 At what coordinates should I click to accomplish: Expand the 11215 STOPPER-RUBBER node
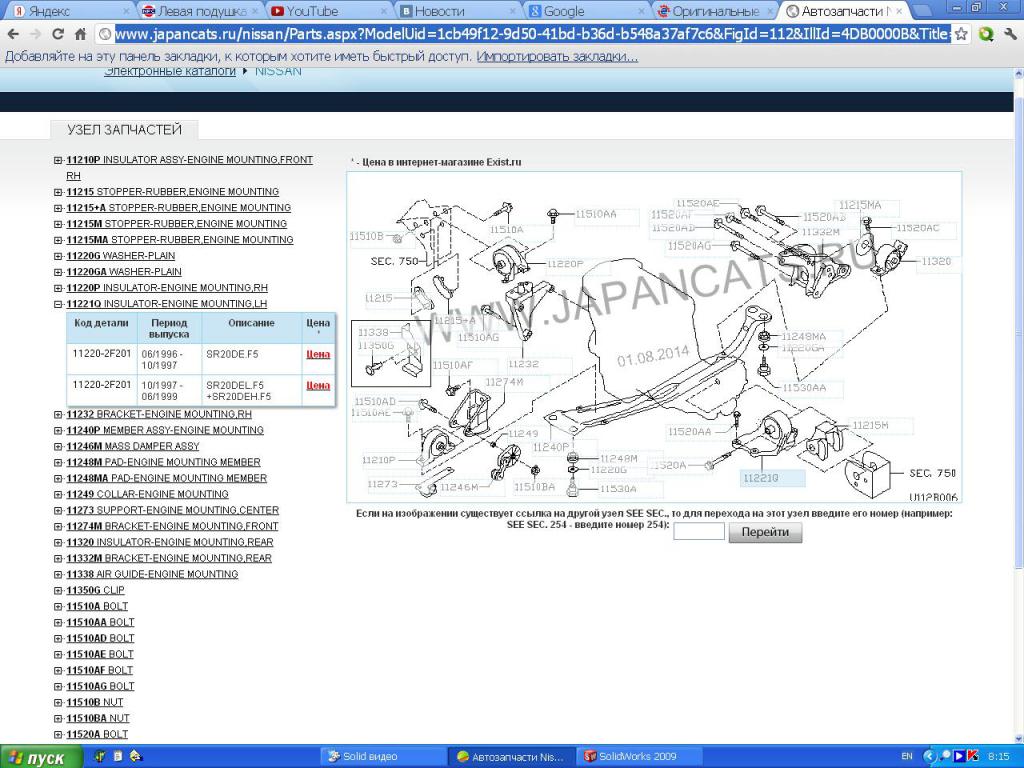tap(58, 192)
